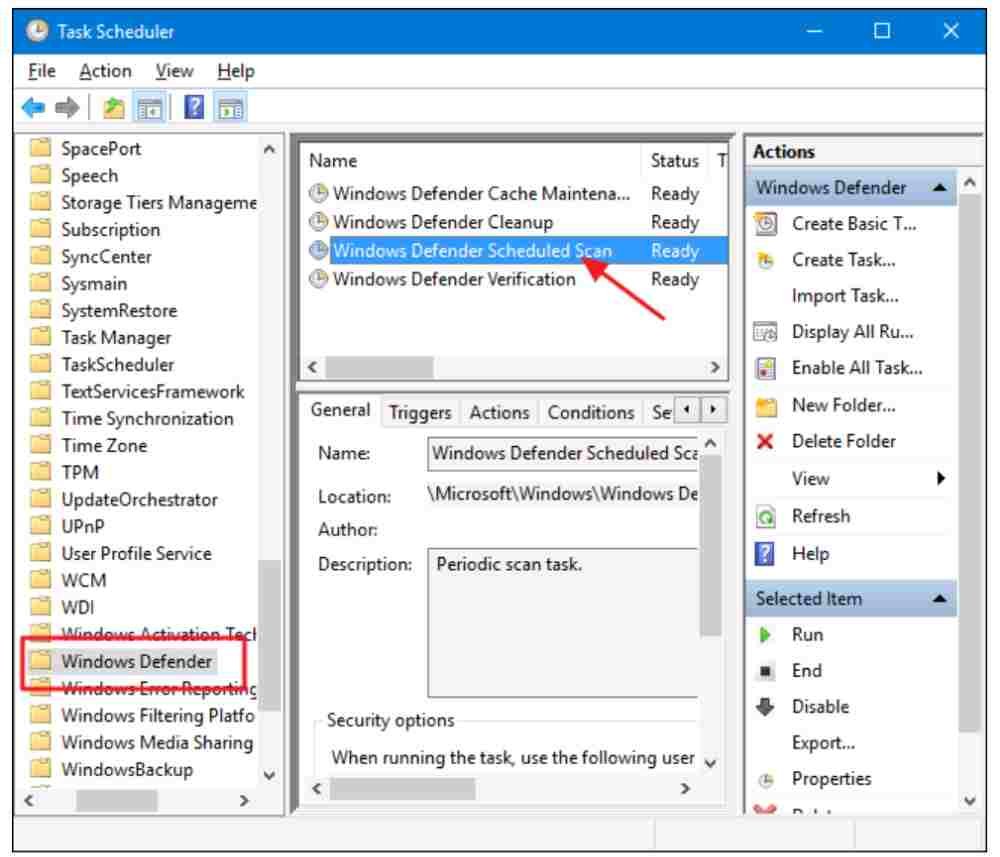1000x857 pixels.
Task: Switch to the Actions tab in task details
Action: click(x=499, y=413)
